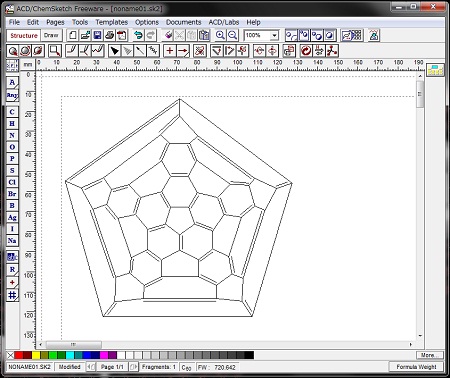Open the Help menu
Viewport: 450px width, 378px height.
(x=253, y=22)
